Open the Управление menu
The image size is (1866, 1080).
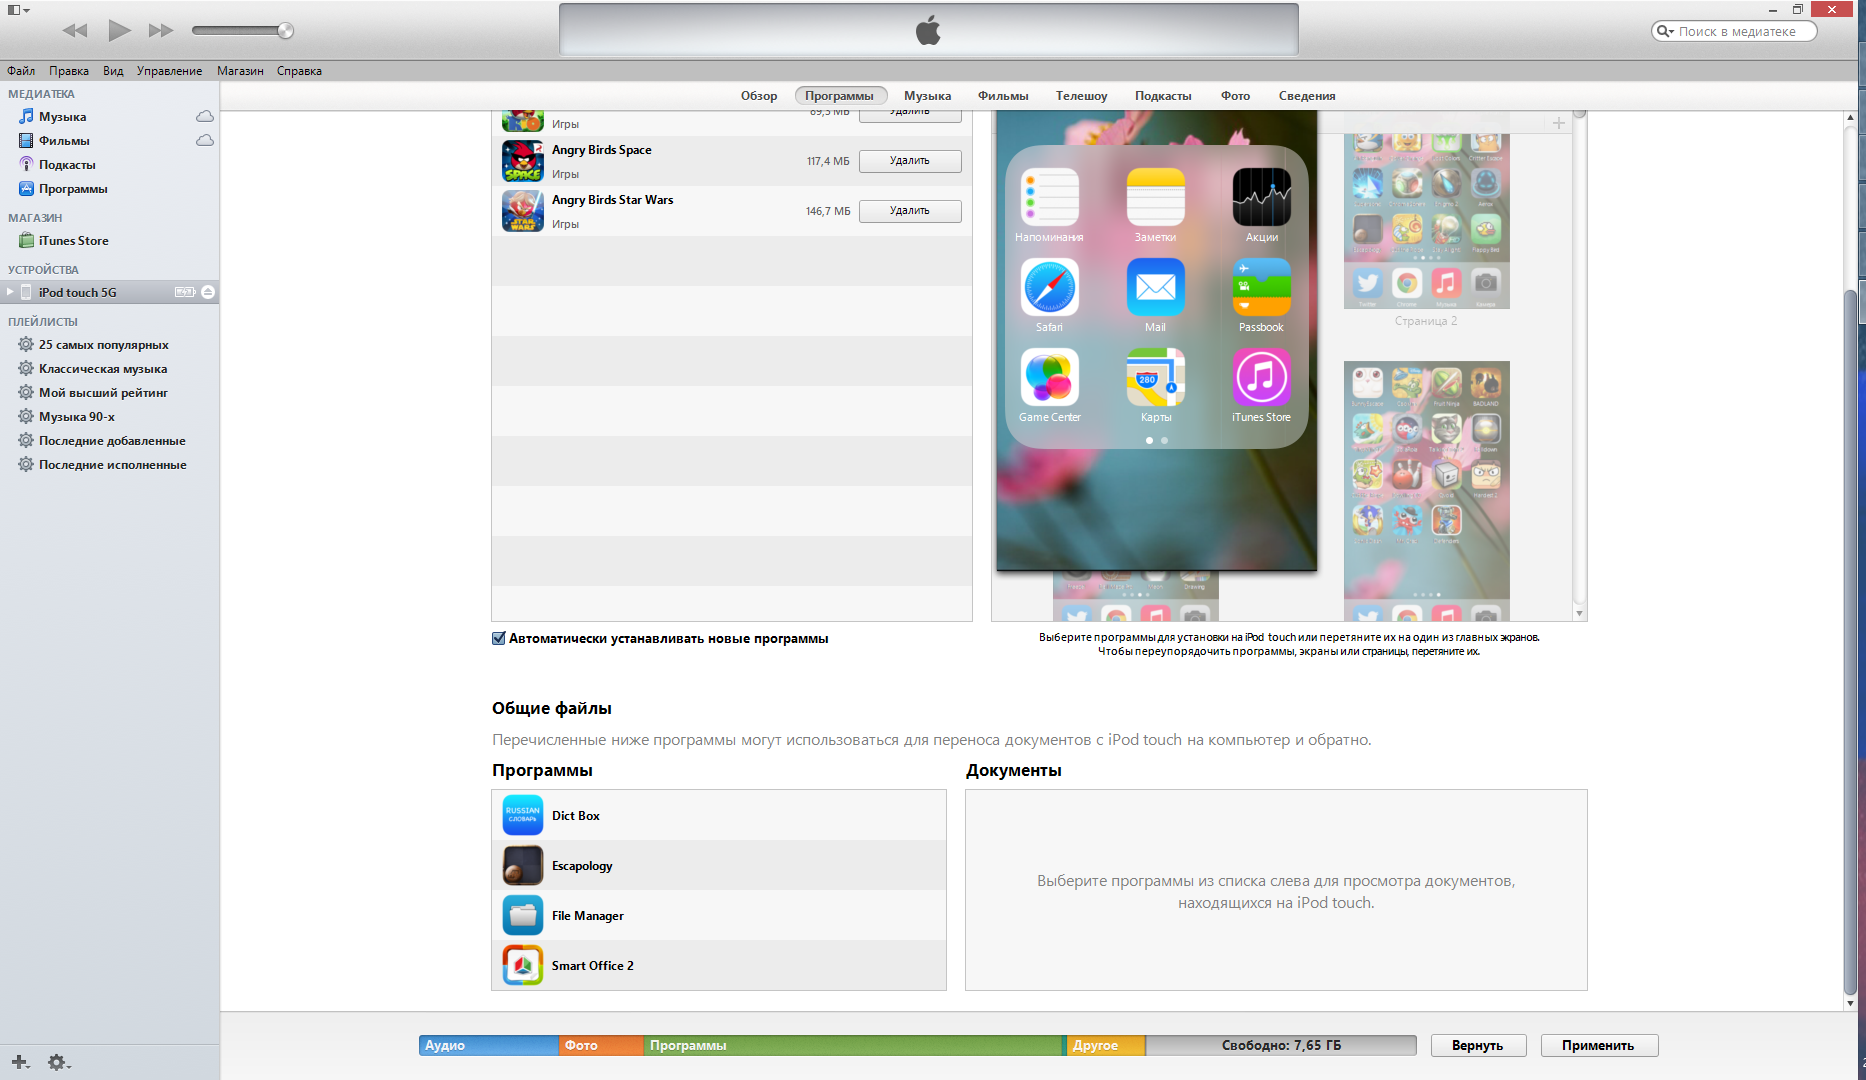(169, 71)
